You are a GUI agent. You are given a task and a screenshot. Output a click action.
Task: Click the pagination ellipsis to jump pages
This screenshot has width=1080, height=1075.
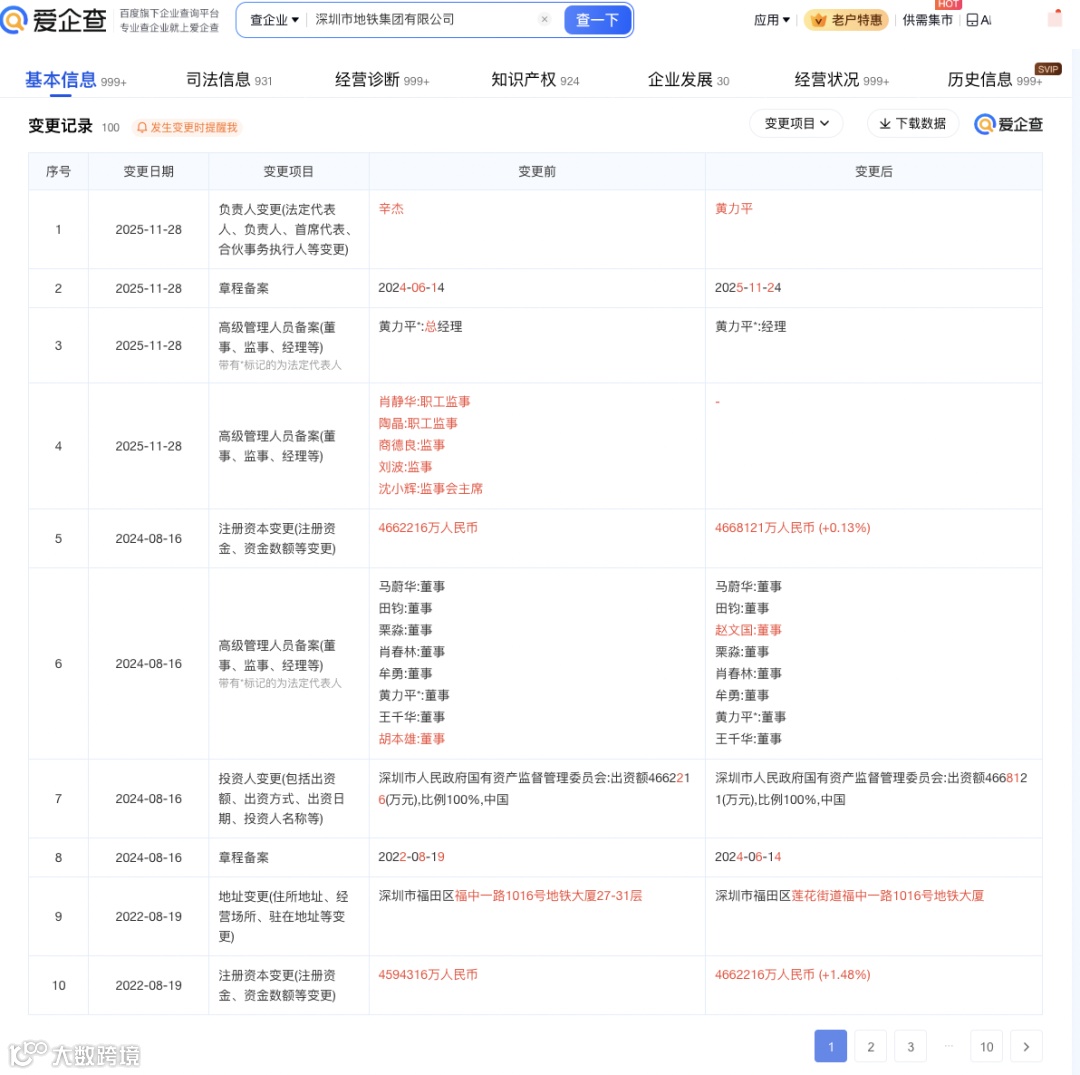(x=948, y=1045)
